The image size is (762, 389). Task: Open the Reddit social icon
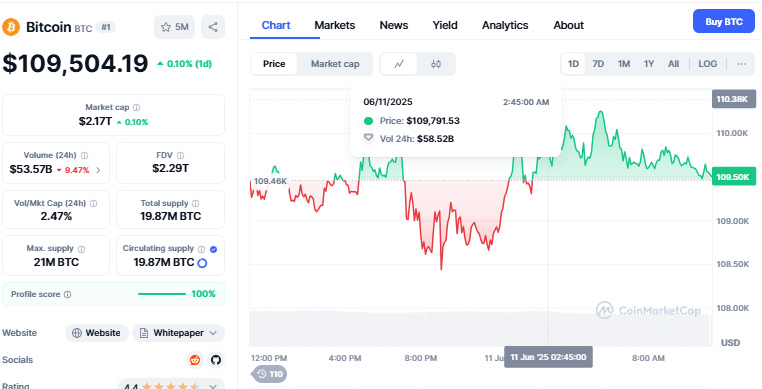195,360
